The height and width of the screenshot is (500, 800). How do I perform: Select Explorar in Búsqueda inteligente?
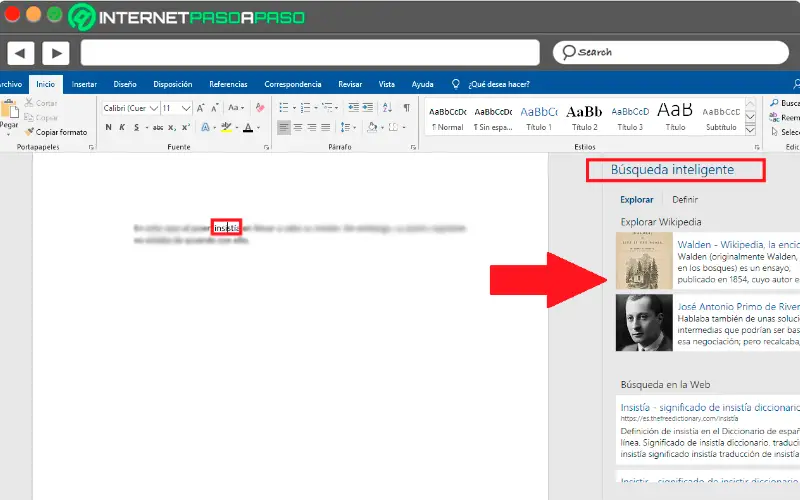(636, 199)
